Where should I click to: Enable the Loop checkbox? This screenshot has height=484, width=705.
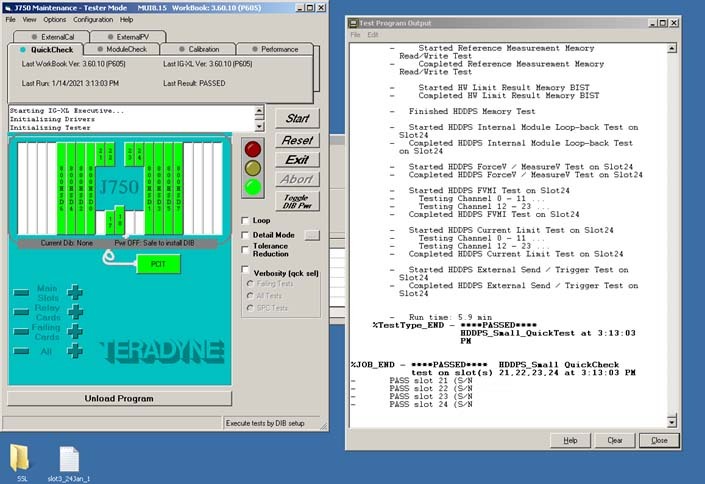click(247, 220)
